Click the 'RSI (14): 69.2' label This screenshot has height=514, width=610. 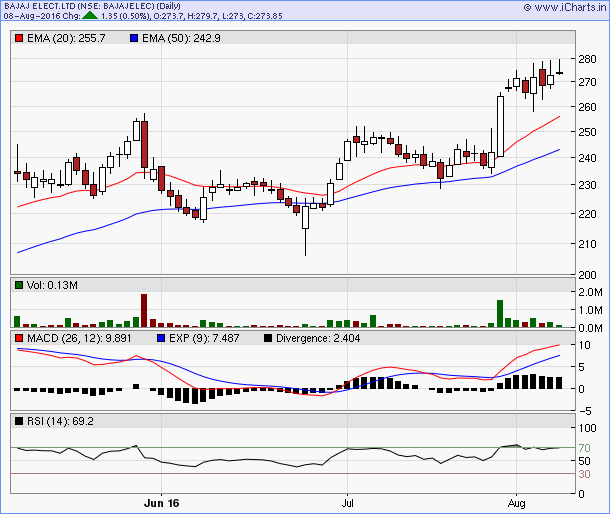(x=60, y=421)
